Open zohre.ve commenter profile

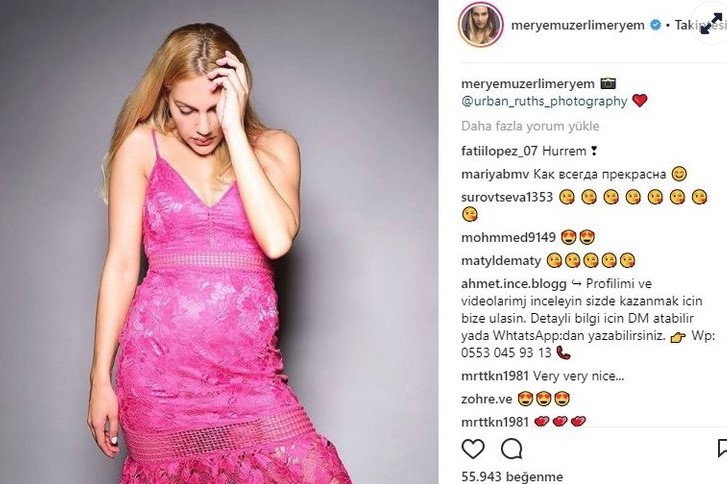(487, 399)
